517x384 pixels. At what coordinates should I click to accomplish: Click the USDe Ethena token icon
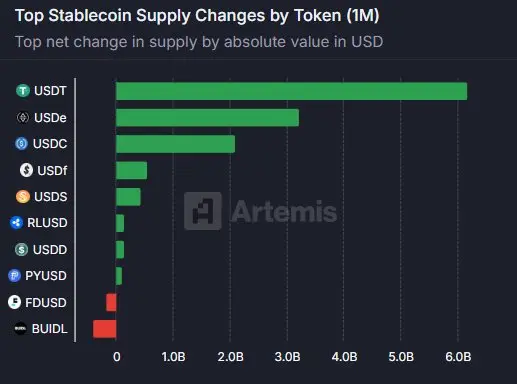[23, 117]
